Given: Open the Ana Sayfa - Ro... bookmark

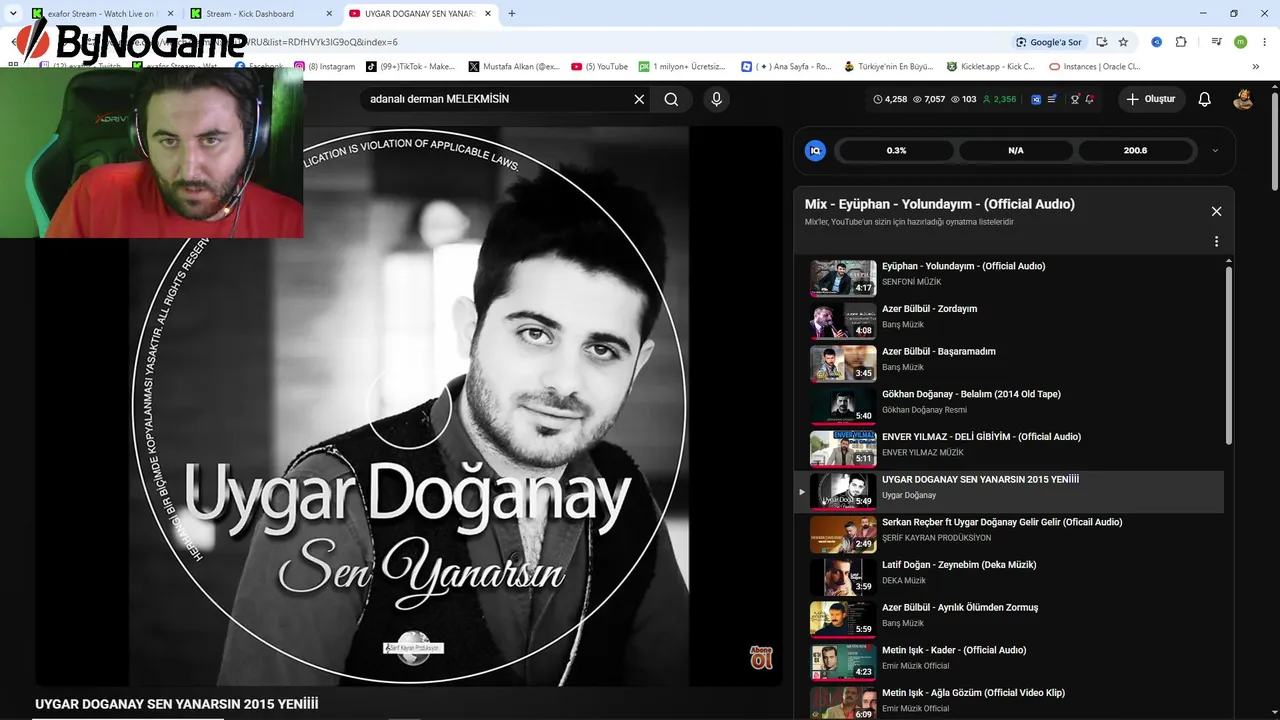Looking at the screenshot, I should point(786,67).
